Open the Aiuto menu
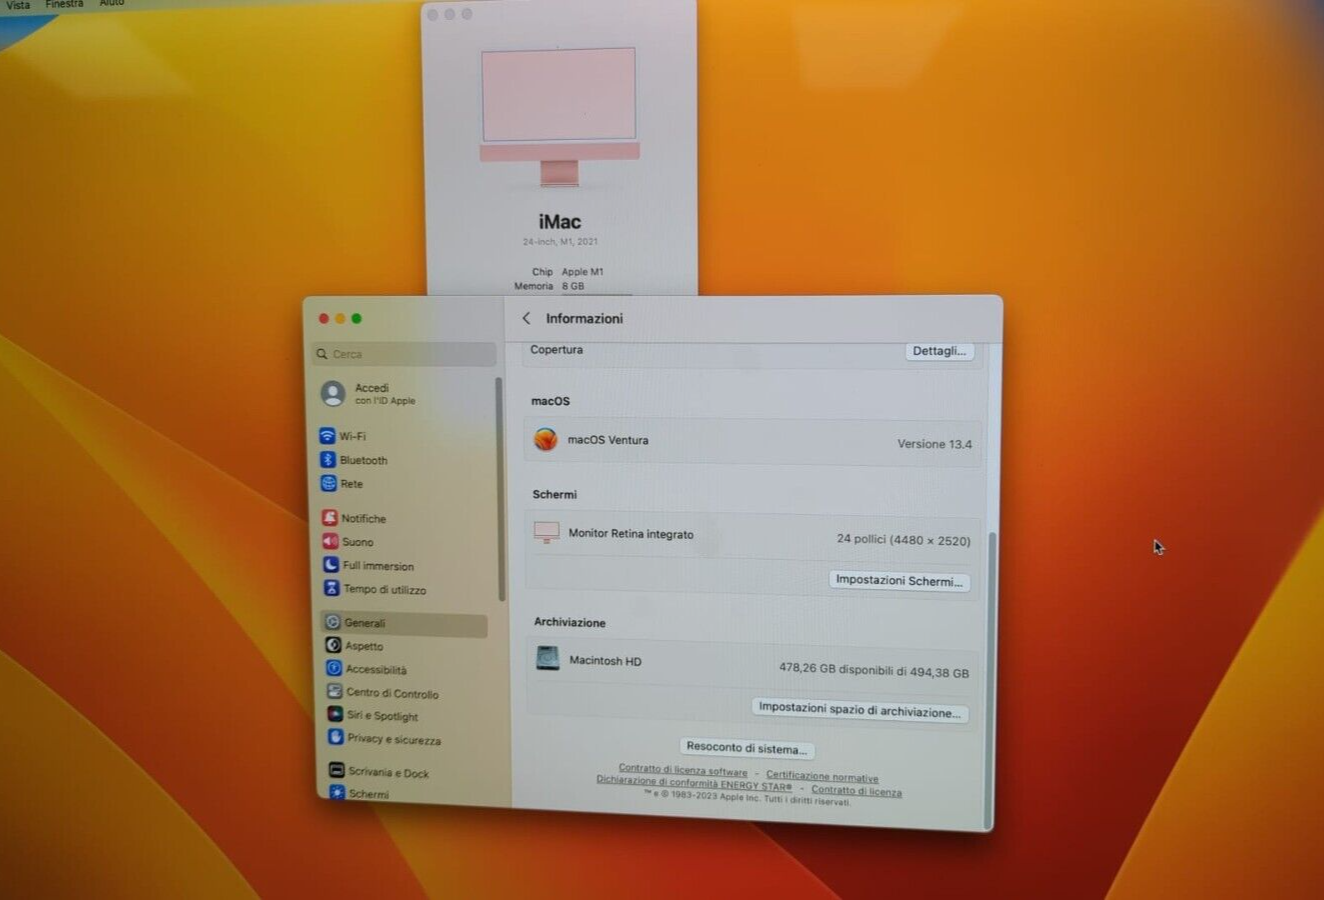The width and height of the screenshot is (1324, 900). pos(112,3)
